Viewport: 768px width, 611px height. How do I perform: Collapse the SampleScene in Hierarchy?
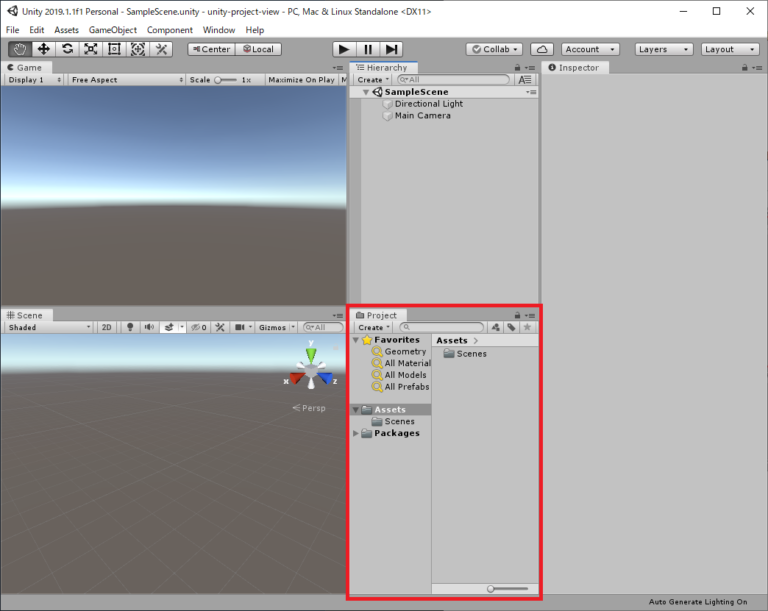[x=365, y=92]
